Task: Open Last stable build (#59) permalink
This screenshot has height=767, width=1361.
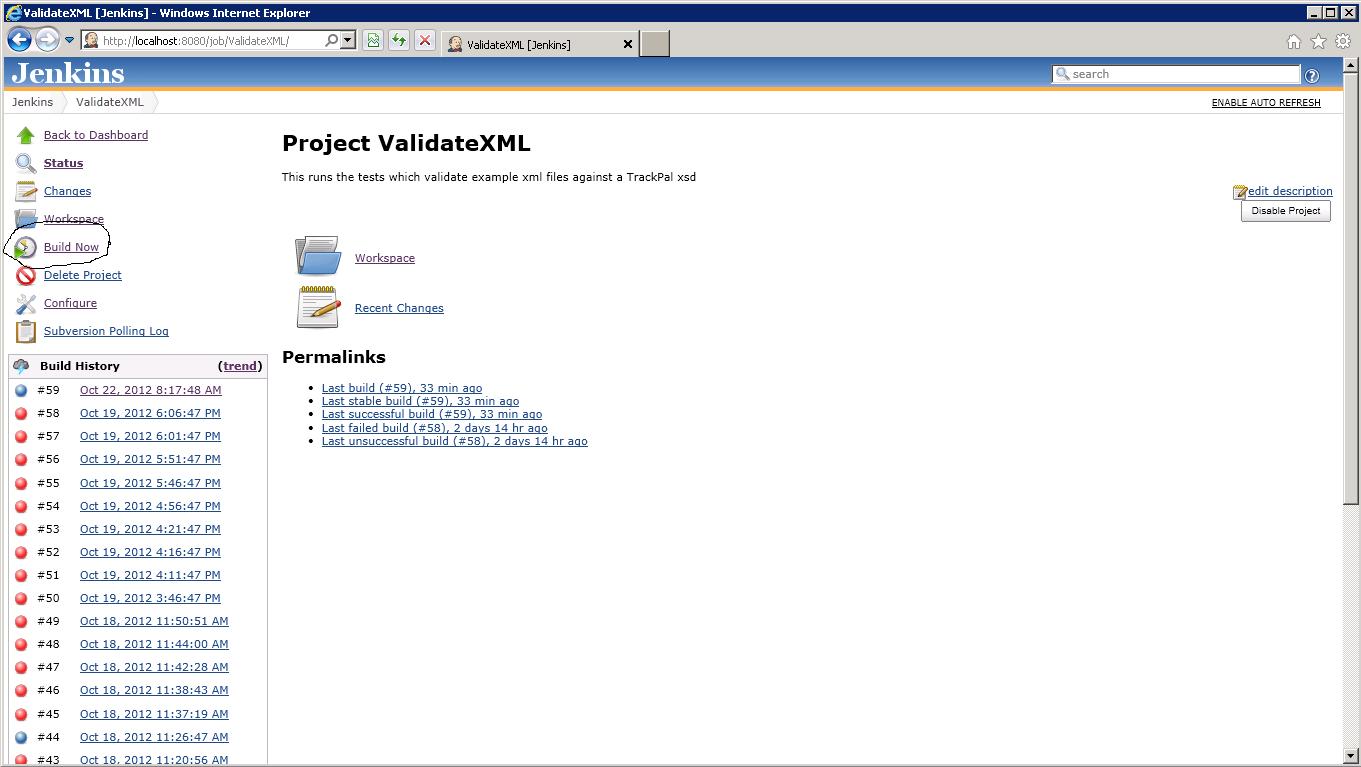Action: click(420, 401)
